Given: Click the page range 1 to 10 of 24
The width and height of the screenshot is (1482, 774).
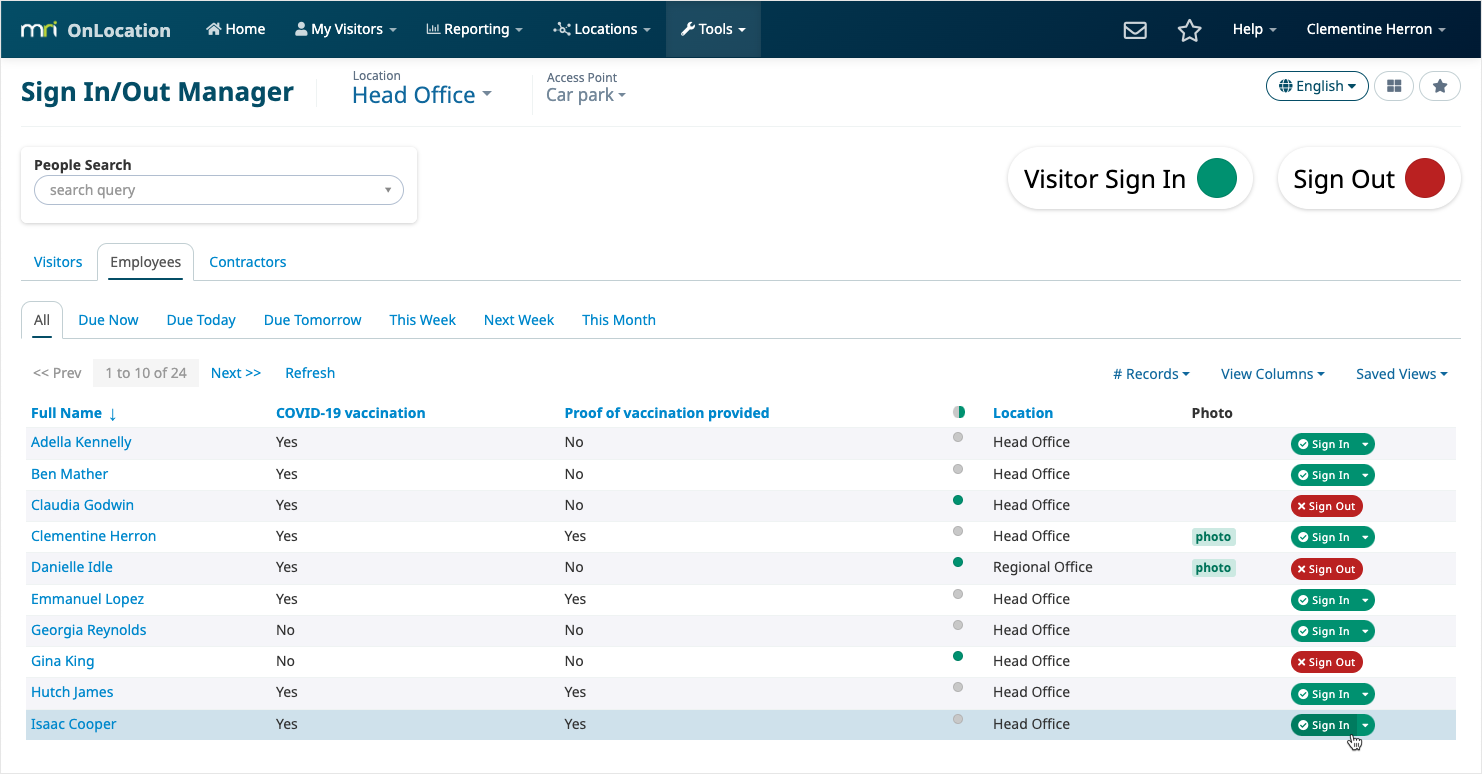Looking at the screenshot, I should (x=146, y=373).
